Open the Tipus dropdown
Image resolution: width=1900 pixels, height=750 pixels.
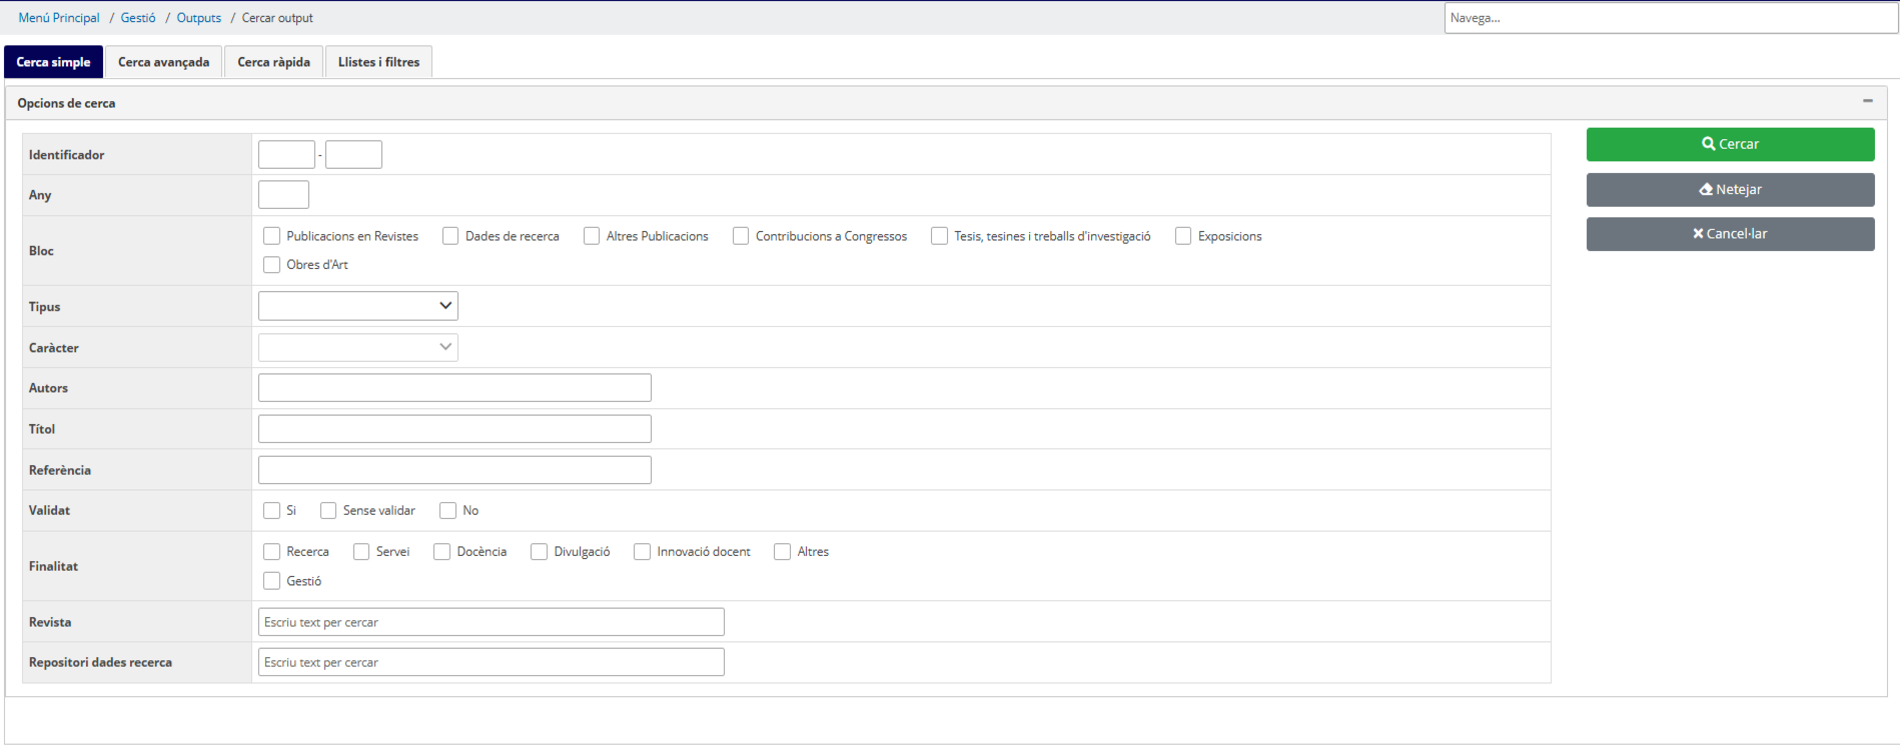tap(357, 306)
